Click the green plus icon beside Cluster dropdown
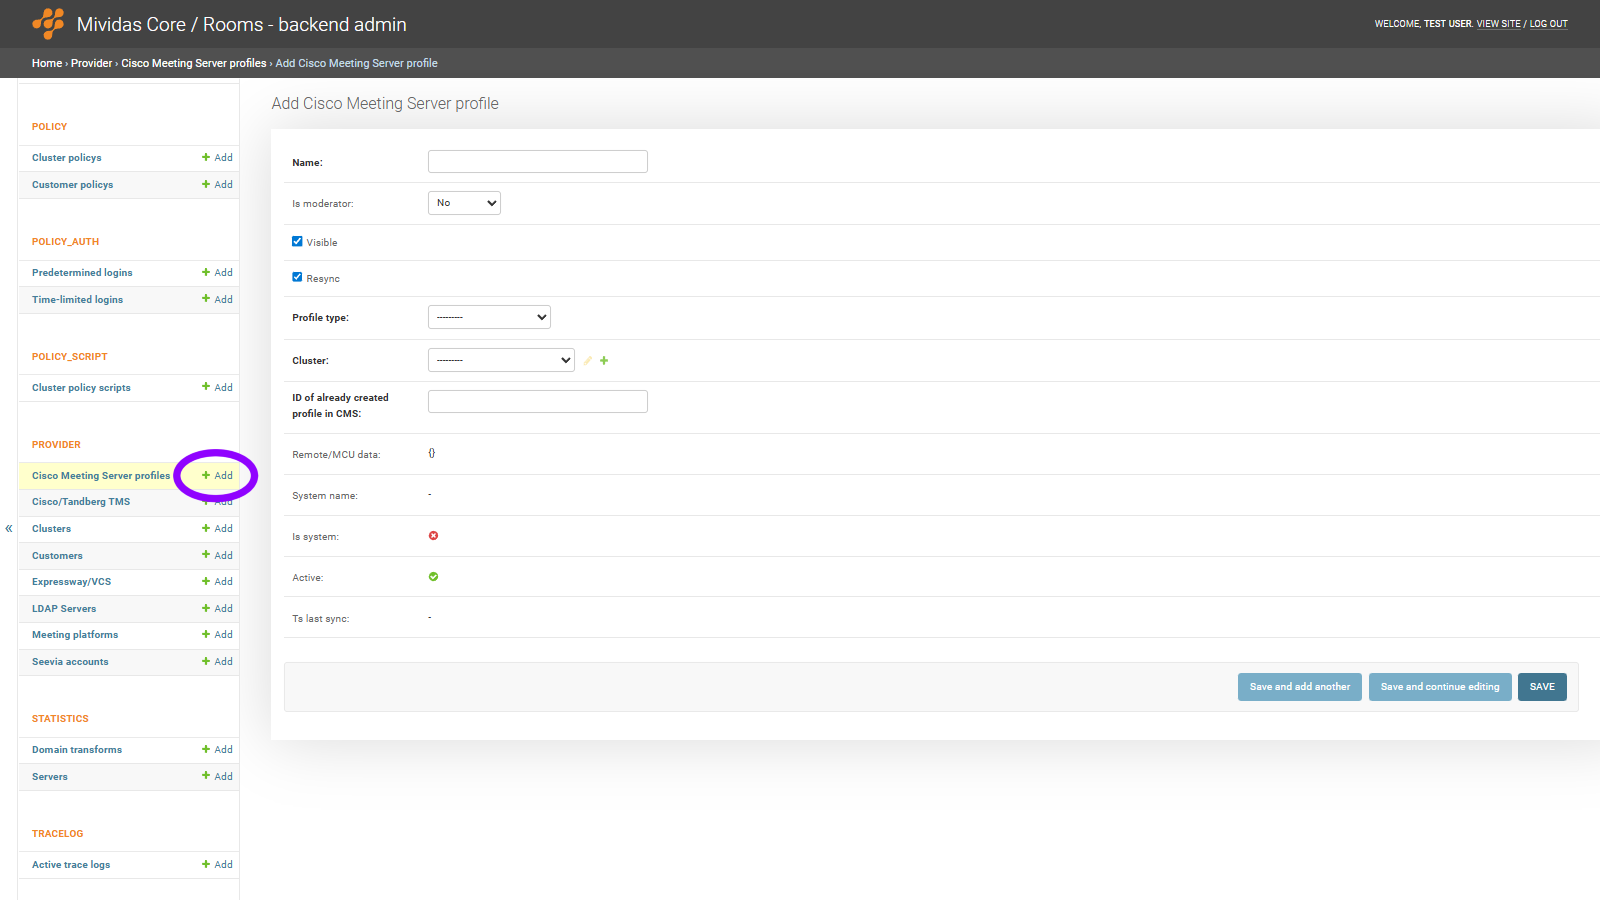Image resolution: width=1600 pixels, height=900 pixels. 604,361
